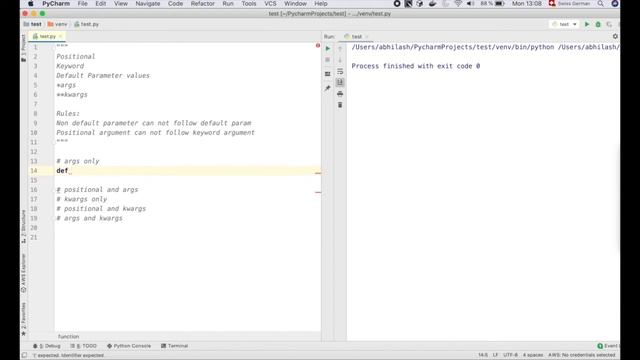Click the error stripe mark beside line 14
Image resolution: width=640 pixels, height=360 pixels.
[x=318, y=173]
